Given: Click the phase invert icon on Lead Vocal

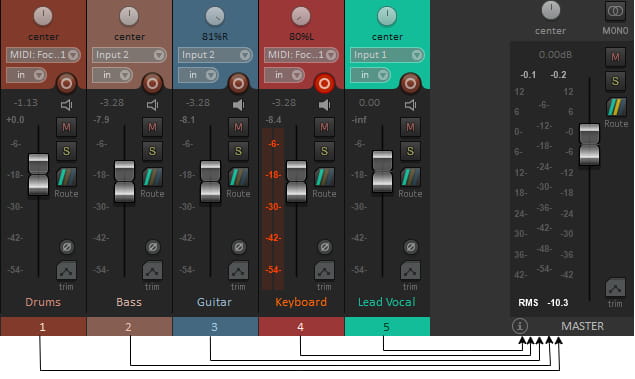Looking at the screenshot, I should tap(410, 247).
